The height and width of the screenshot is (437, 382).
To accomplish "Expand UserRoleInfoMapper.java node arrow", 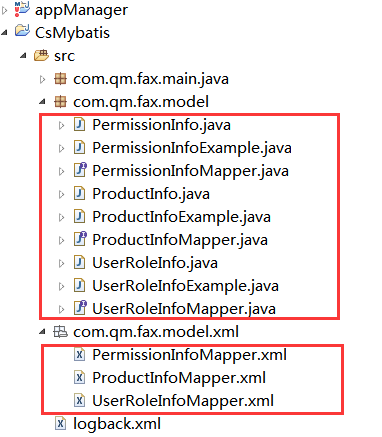I will click(61, 309).
